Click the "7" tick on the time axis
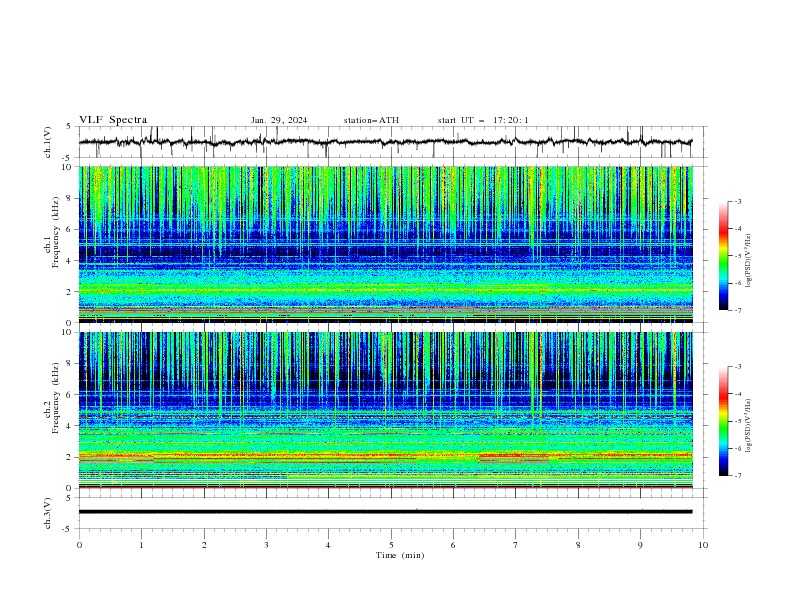 [x=516, y=545]
